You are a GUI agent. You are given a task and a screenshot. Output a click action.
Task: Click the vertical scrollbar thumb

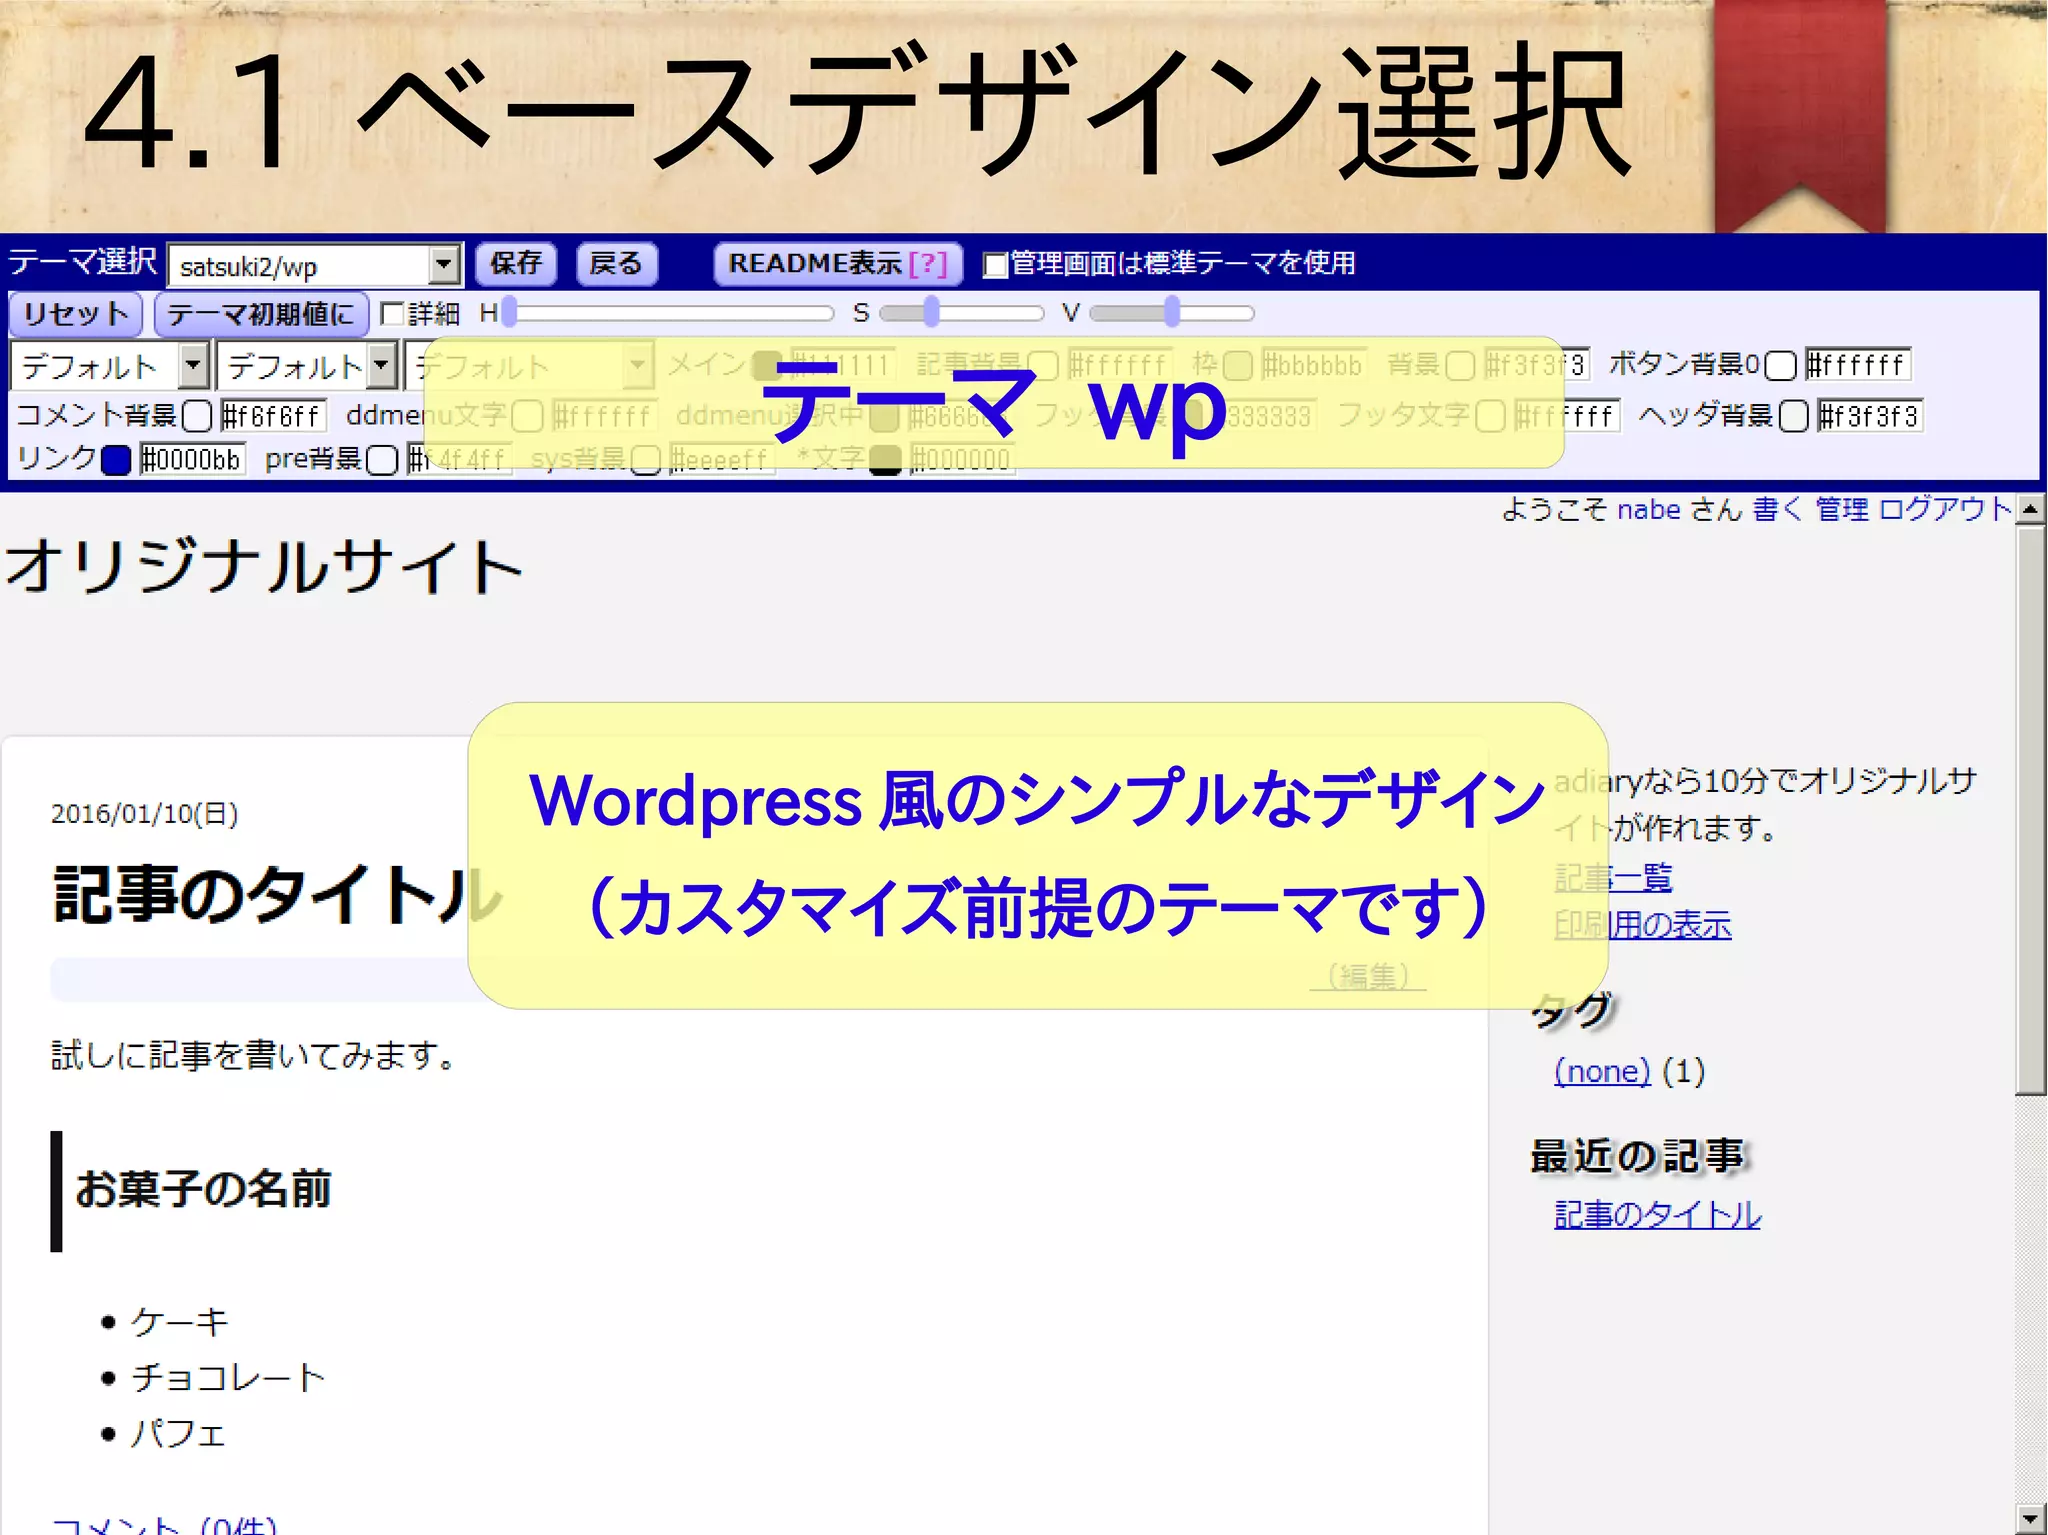(2030, 810)
